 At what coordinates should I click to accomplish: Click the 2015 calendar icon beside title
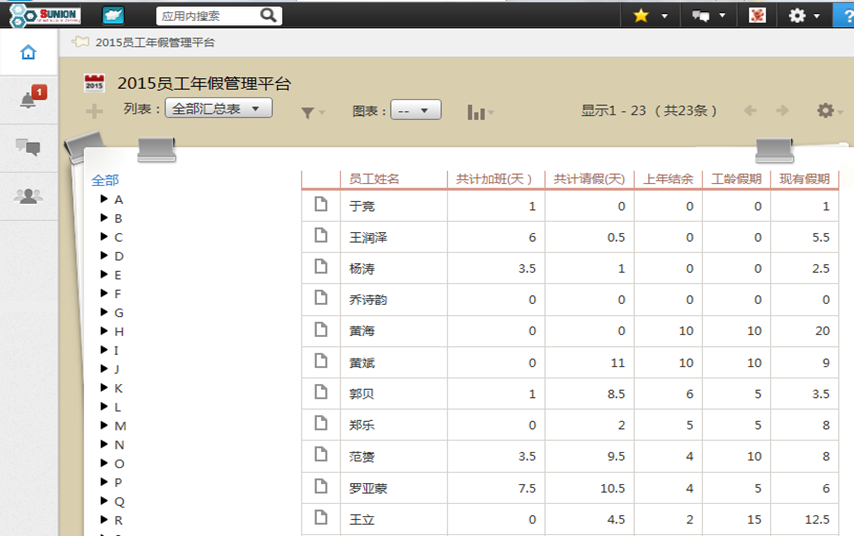95,83
